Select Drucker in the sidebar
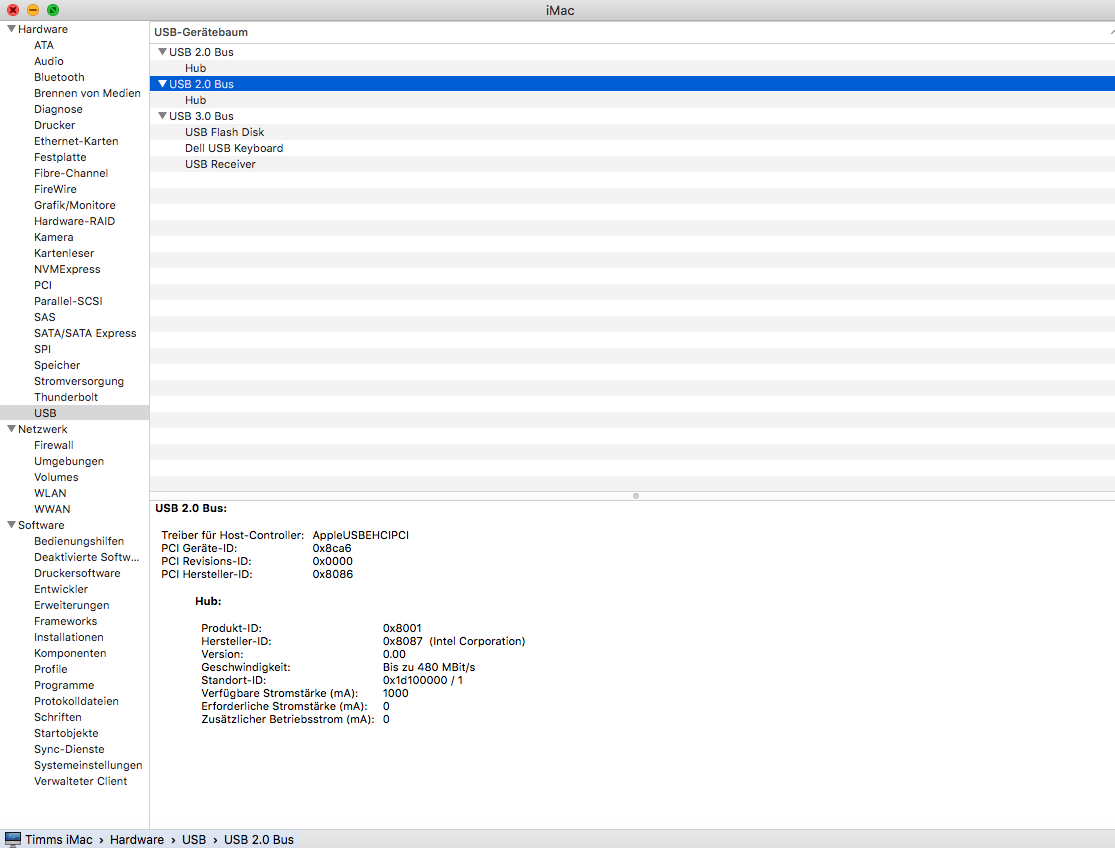This screenshot has width=1115, height=848. pos(55,125)
